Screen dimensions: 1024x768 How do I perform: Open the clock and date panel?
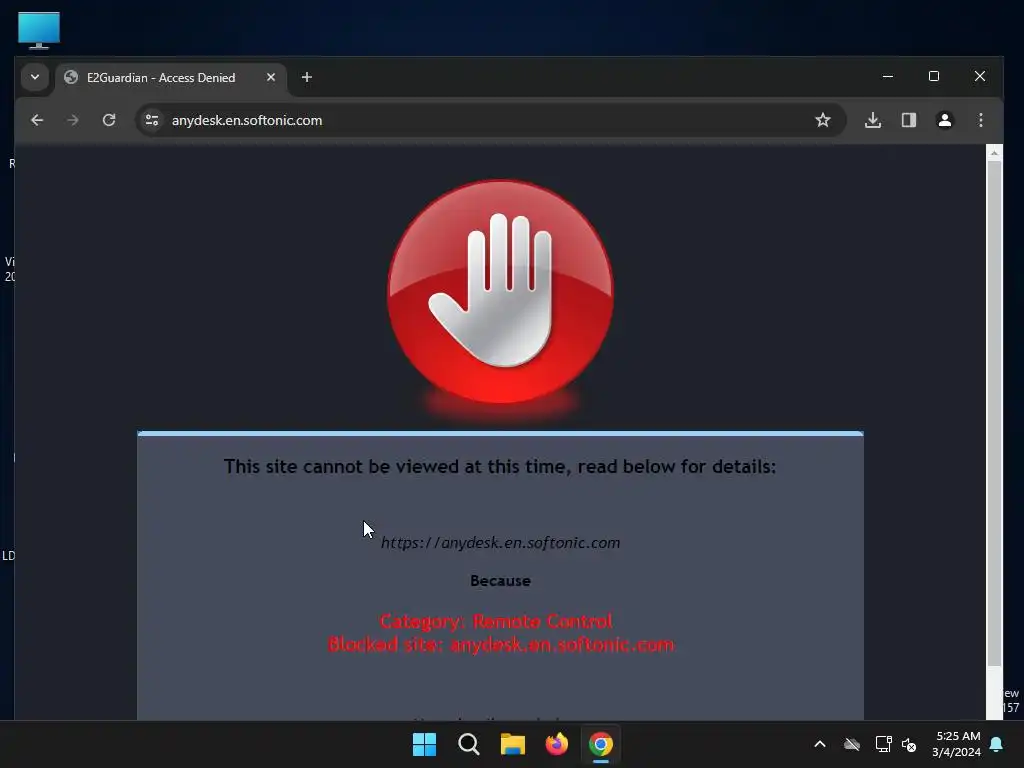(x=957, y=744)
